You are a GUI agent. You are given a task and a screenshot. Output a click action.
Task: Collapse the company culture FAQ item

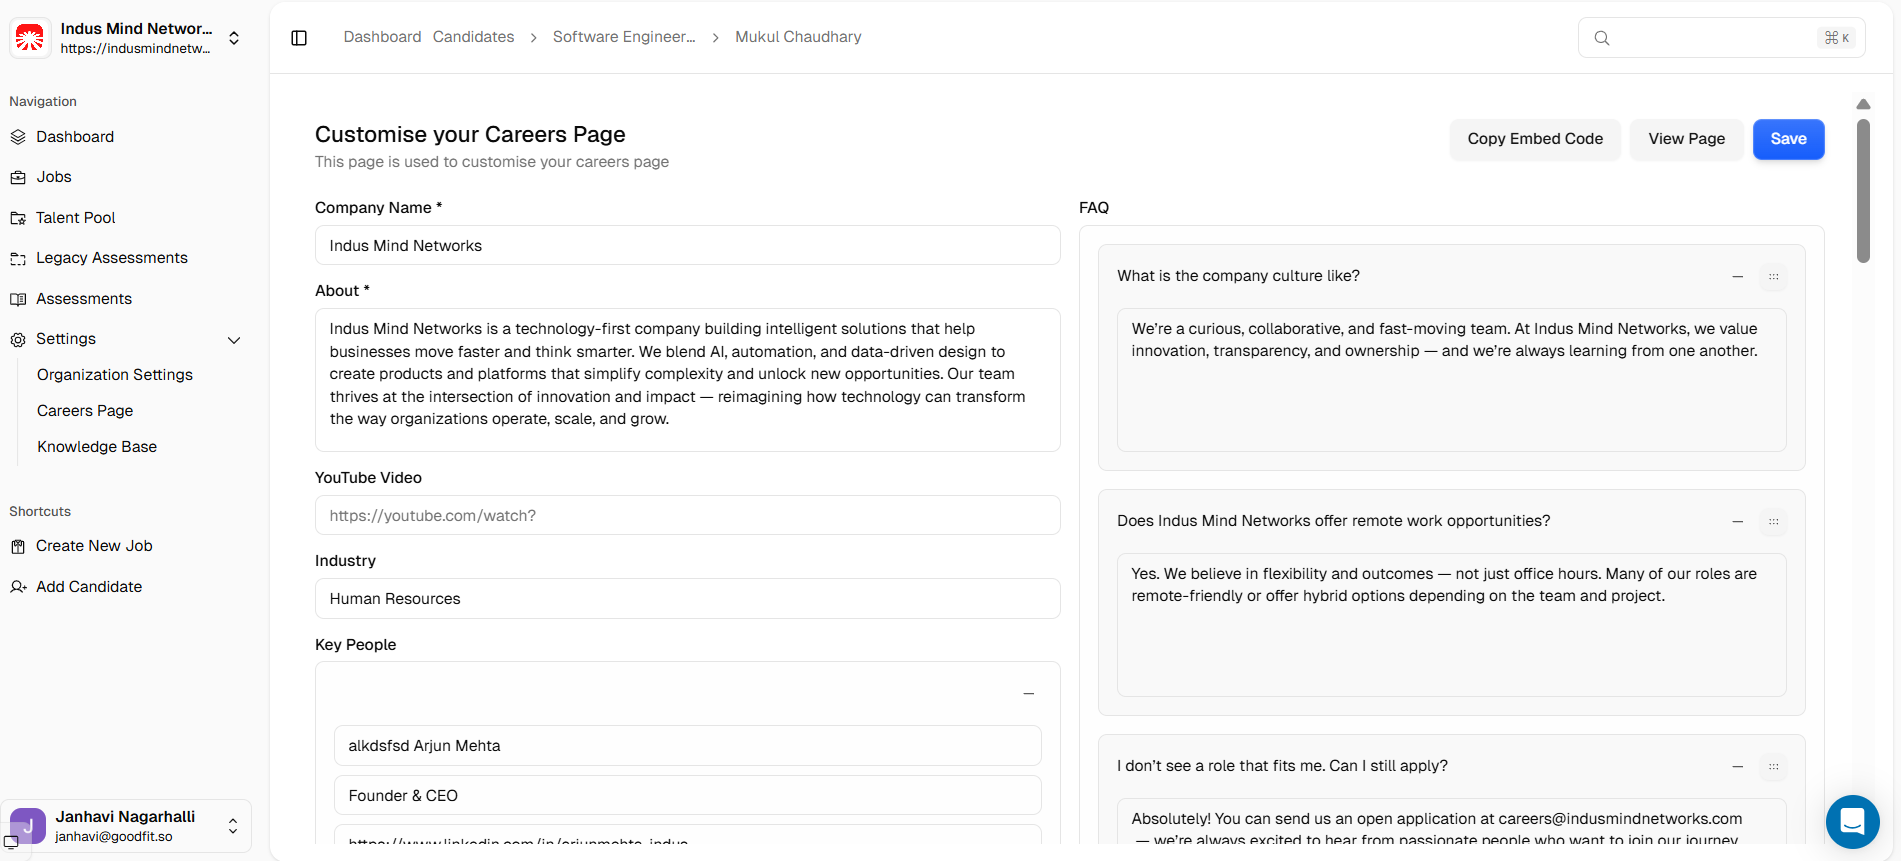[x=1738, y=277]
